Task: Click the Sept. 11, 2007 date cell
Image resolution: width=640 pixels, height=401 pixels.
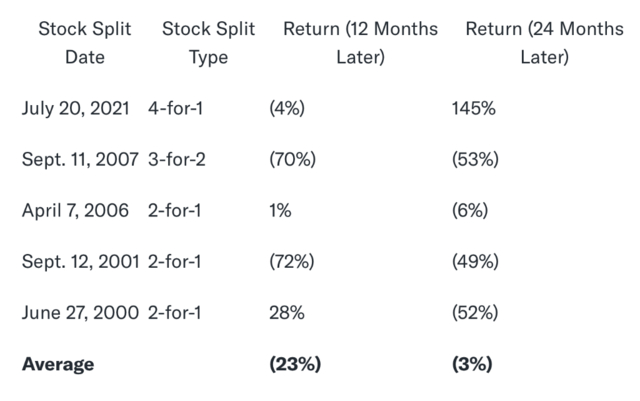Action: [x=79, y=159]
